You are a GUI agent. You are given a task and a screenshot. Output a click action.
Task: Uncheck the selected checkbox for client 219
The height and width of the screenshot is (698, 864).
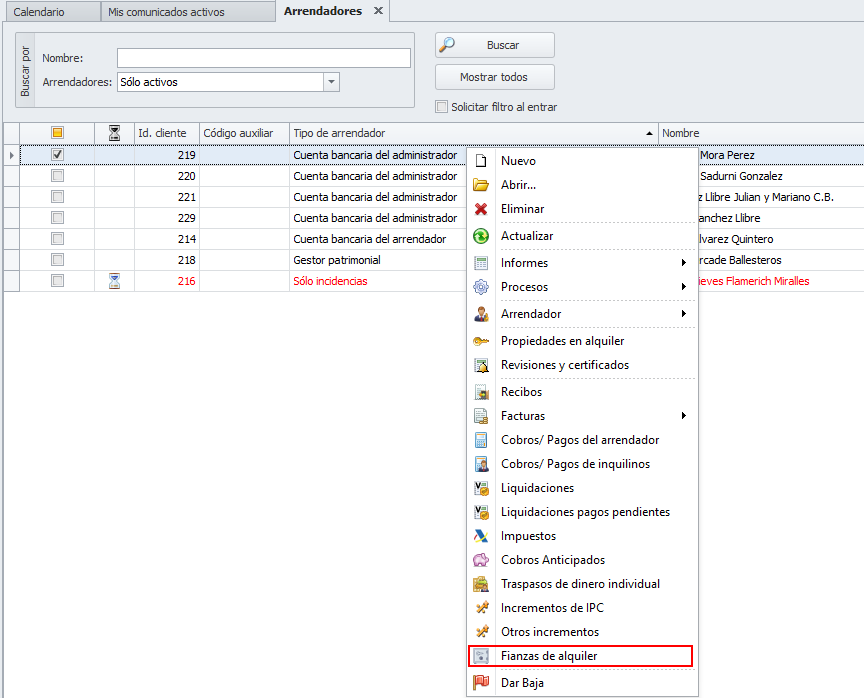point(57,155)
